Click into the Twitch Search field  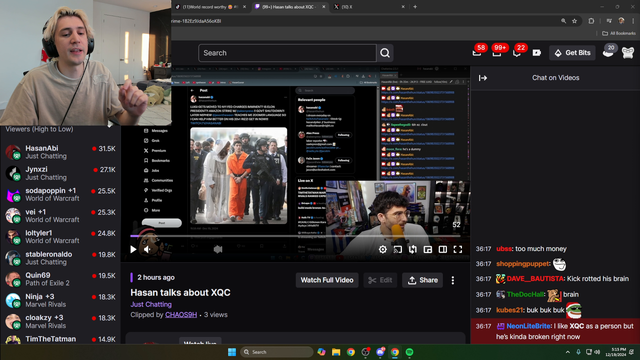pos(287,53)
